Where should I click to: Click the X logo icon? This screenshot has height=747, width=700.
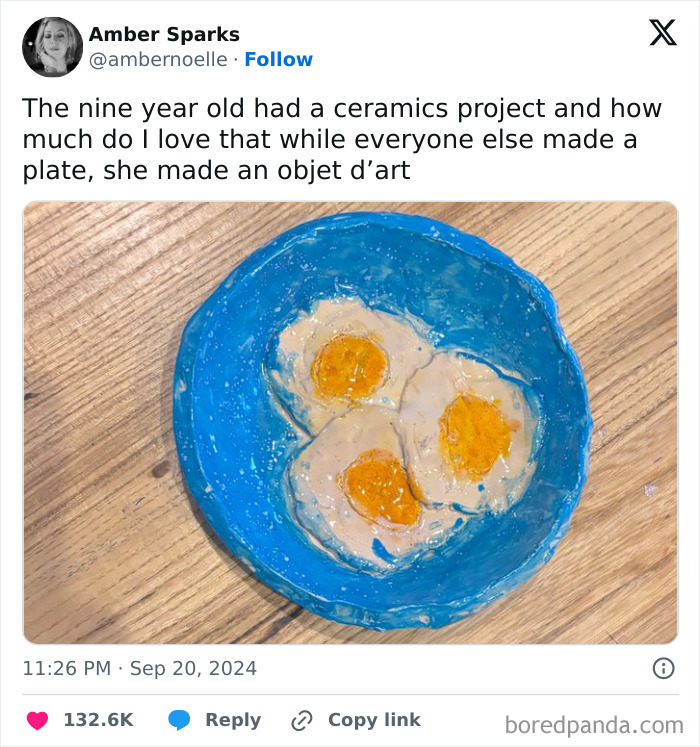click(662, 34)
